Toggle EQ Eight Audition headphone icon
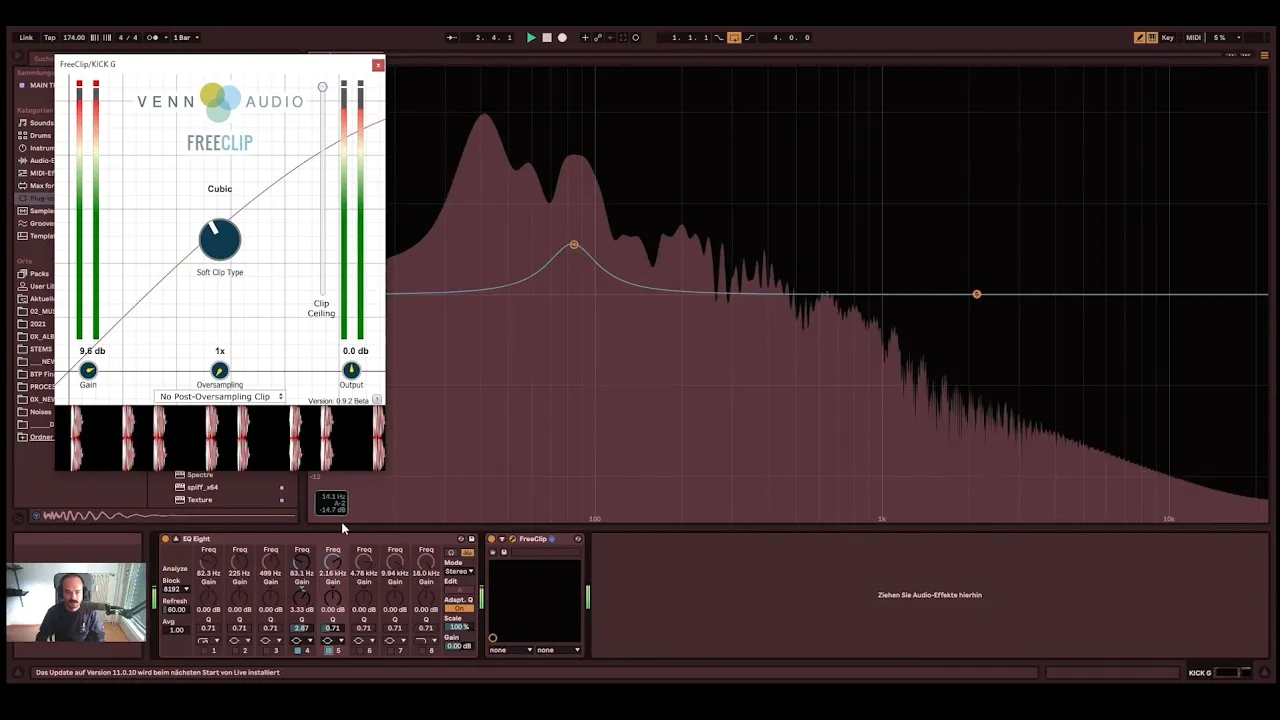The image size is (1280, 720). pyautogui.click(x=451, y=552)
